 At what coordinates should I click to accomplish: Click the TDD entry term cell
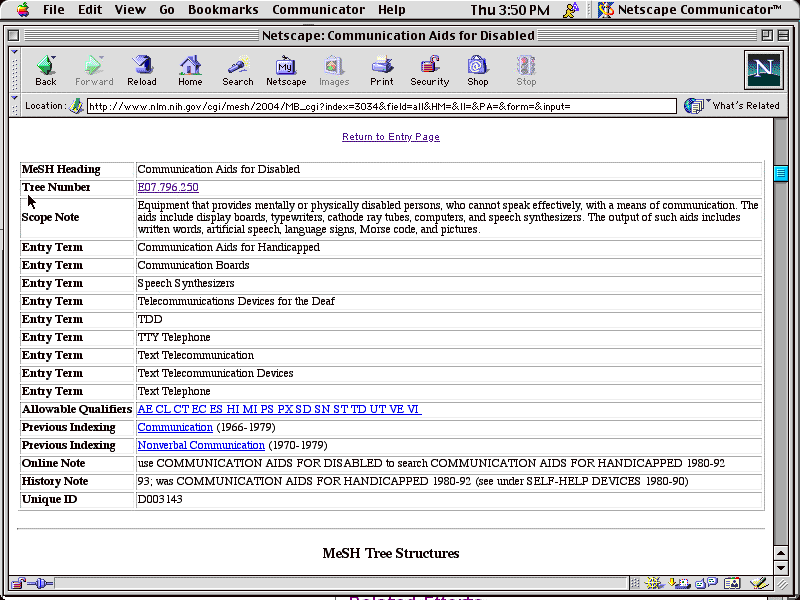[x=449, y=319]
